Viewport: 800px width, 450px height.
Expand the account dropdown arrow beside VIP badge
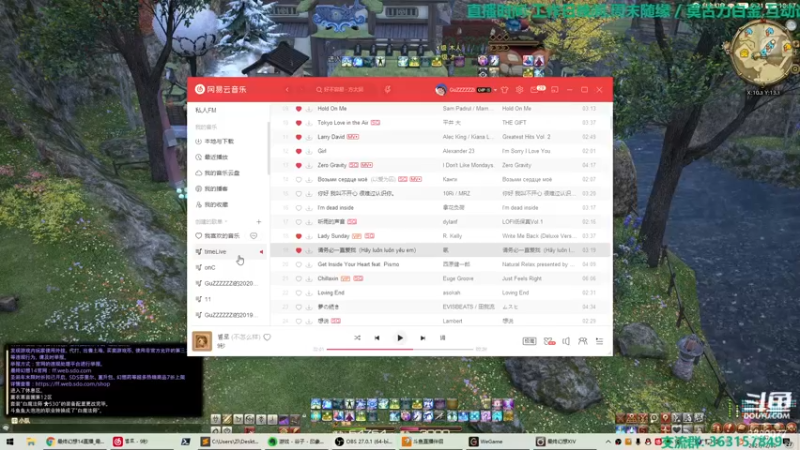(495, 90)
